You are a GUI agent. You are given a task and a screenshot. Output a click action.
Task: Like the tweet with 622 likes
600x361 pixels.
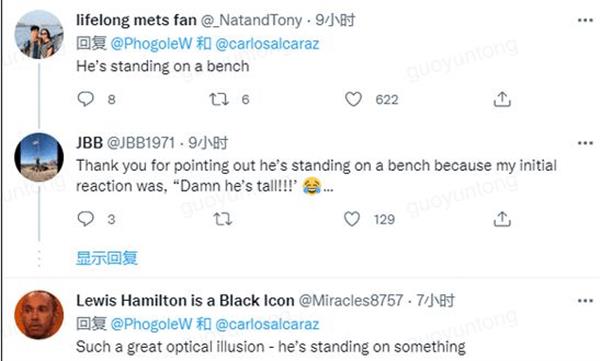point(353,99)
